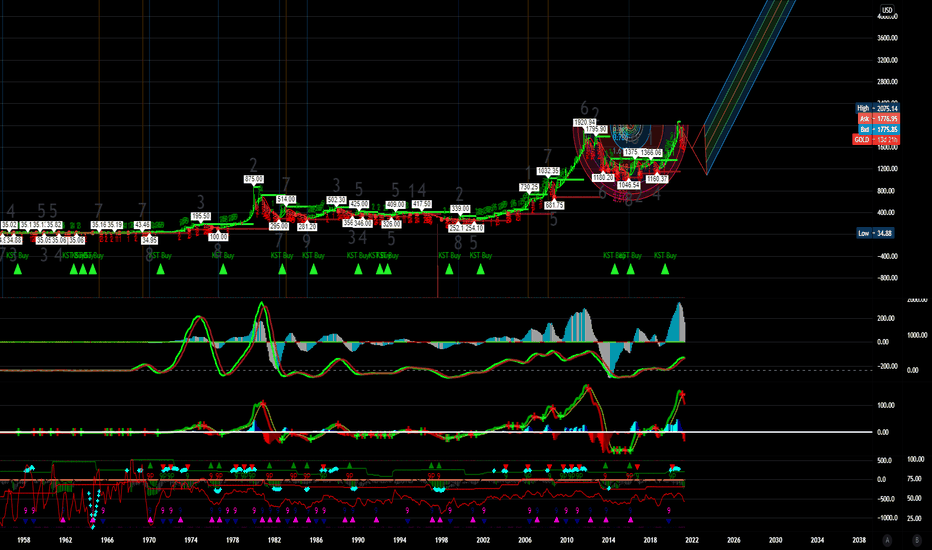Click the 3600.00 price scale value
Screen dimensions: 932x550
tap(887, 38)
